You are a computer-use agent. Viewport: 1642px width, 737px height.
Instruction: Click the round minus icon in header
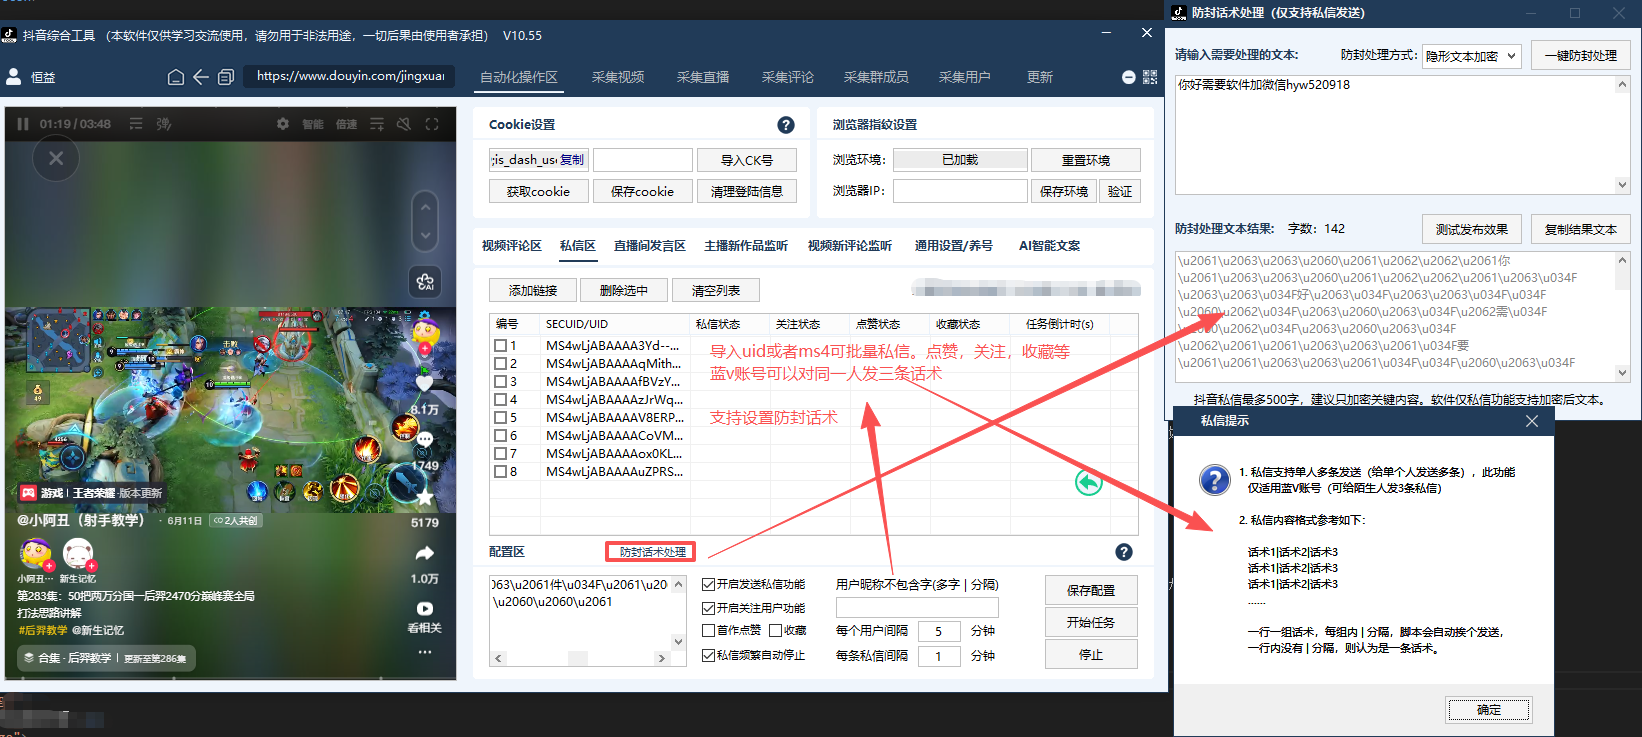tap(1128, 77)
